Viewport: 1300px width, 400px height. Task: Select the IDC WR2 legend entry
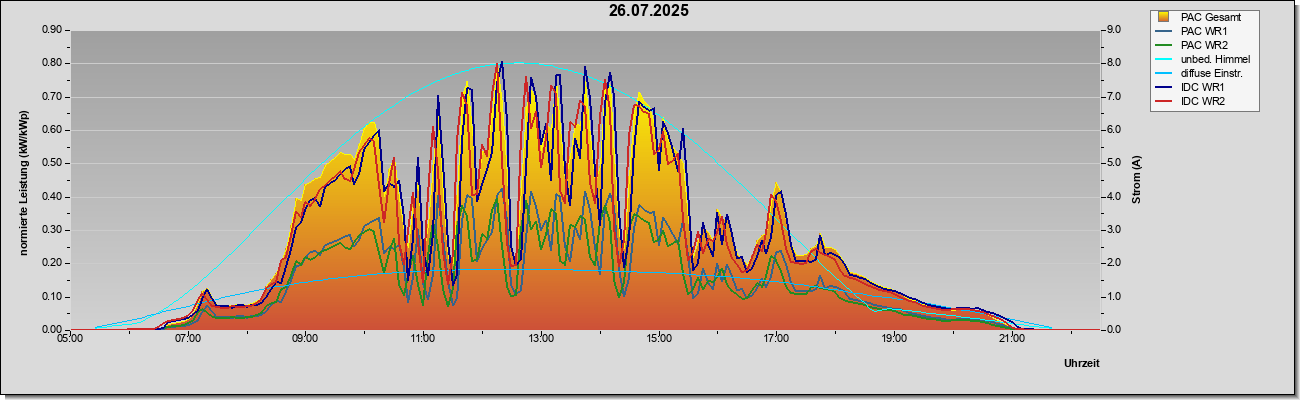tap(1203, 101)
